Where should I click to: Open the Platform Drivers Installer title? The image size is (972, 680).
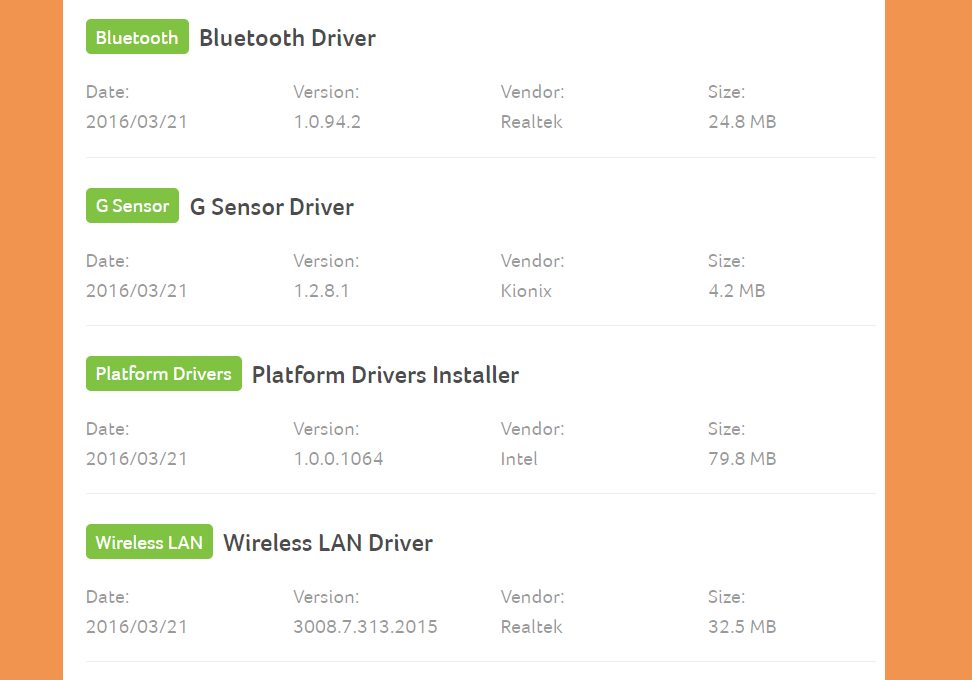[x=385, y=374]
